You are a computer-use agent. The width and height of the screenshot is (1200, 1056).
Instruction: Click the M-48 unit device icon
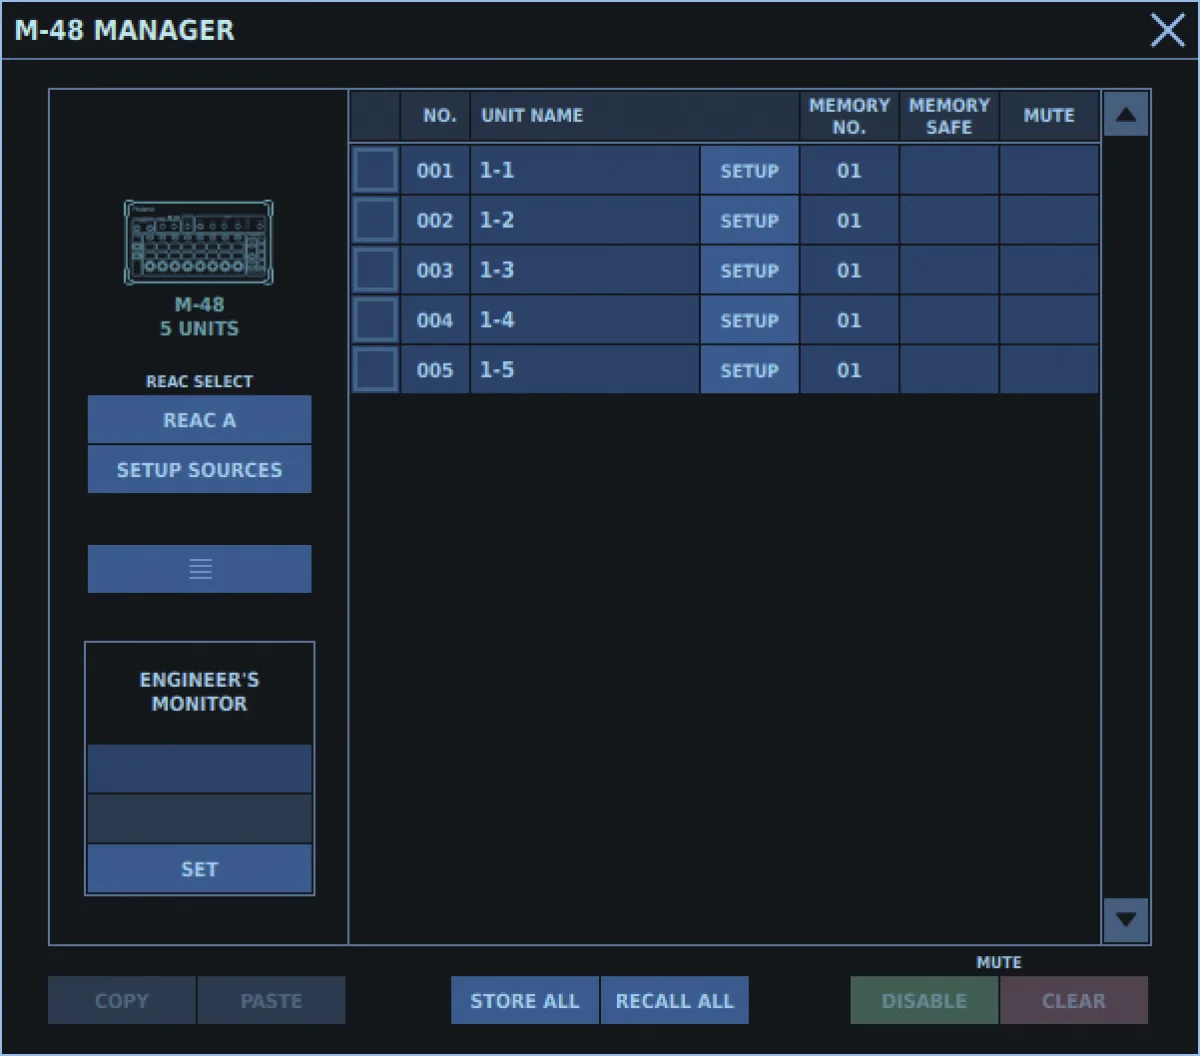point(199,242)
